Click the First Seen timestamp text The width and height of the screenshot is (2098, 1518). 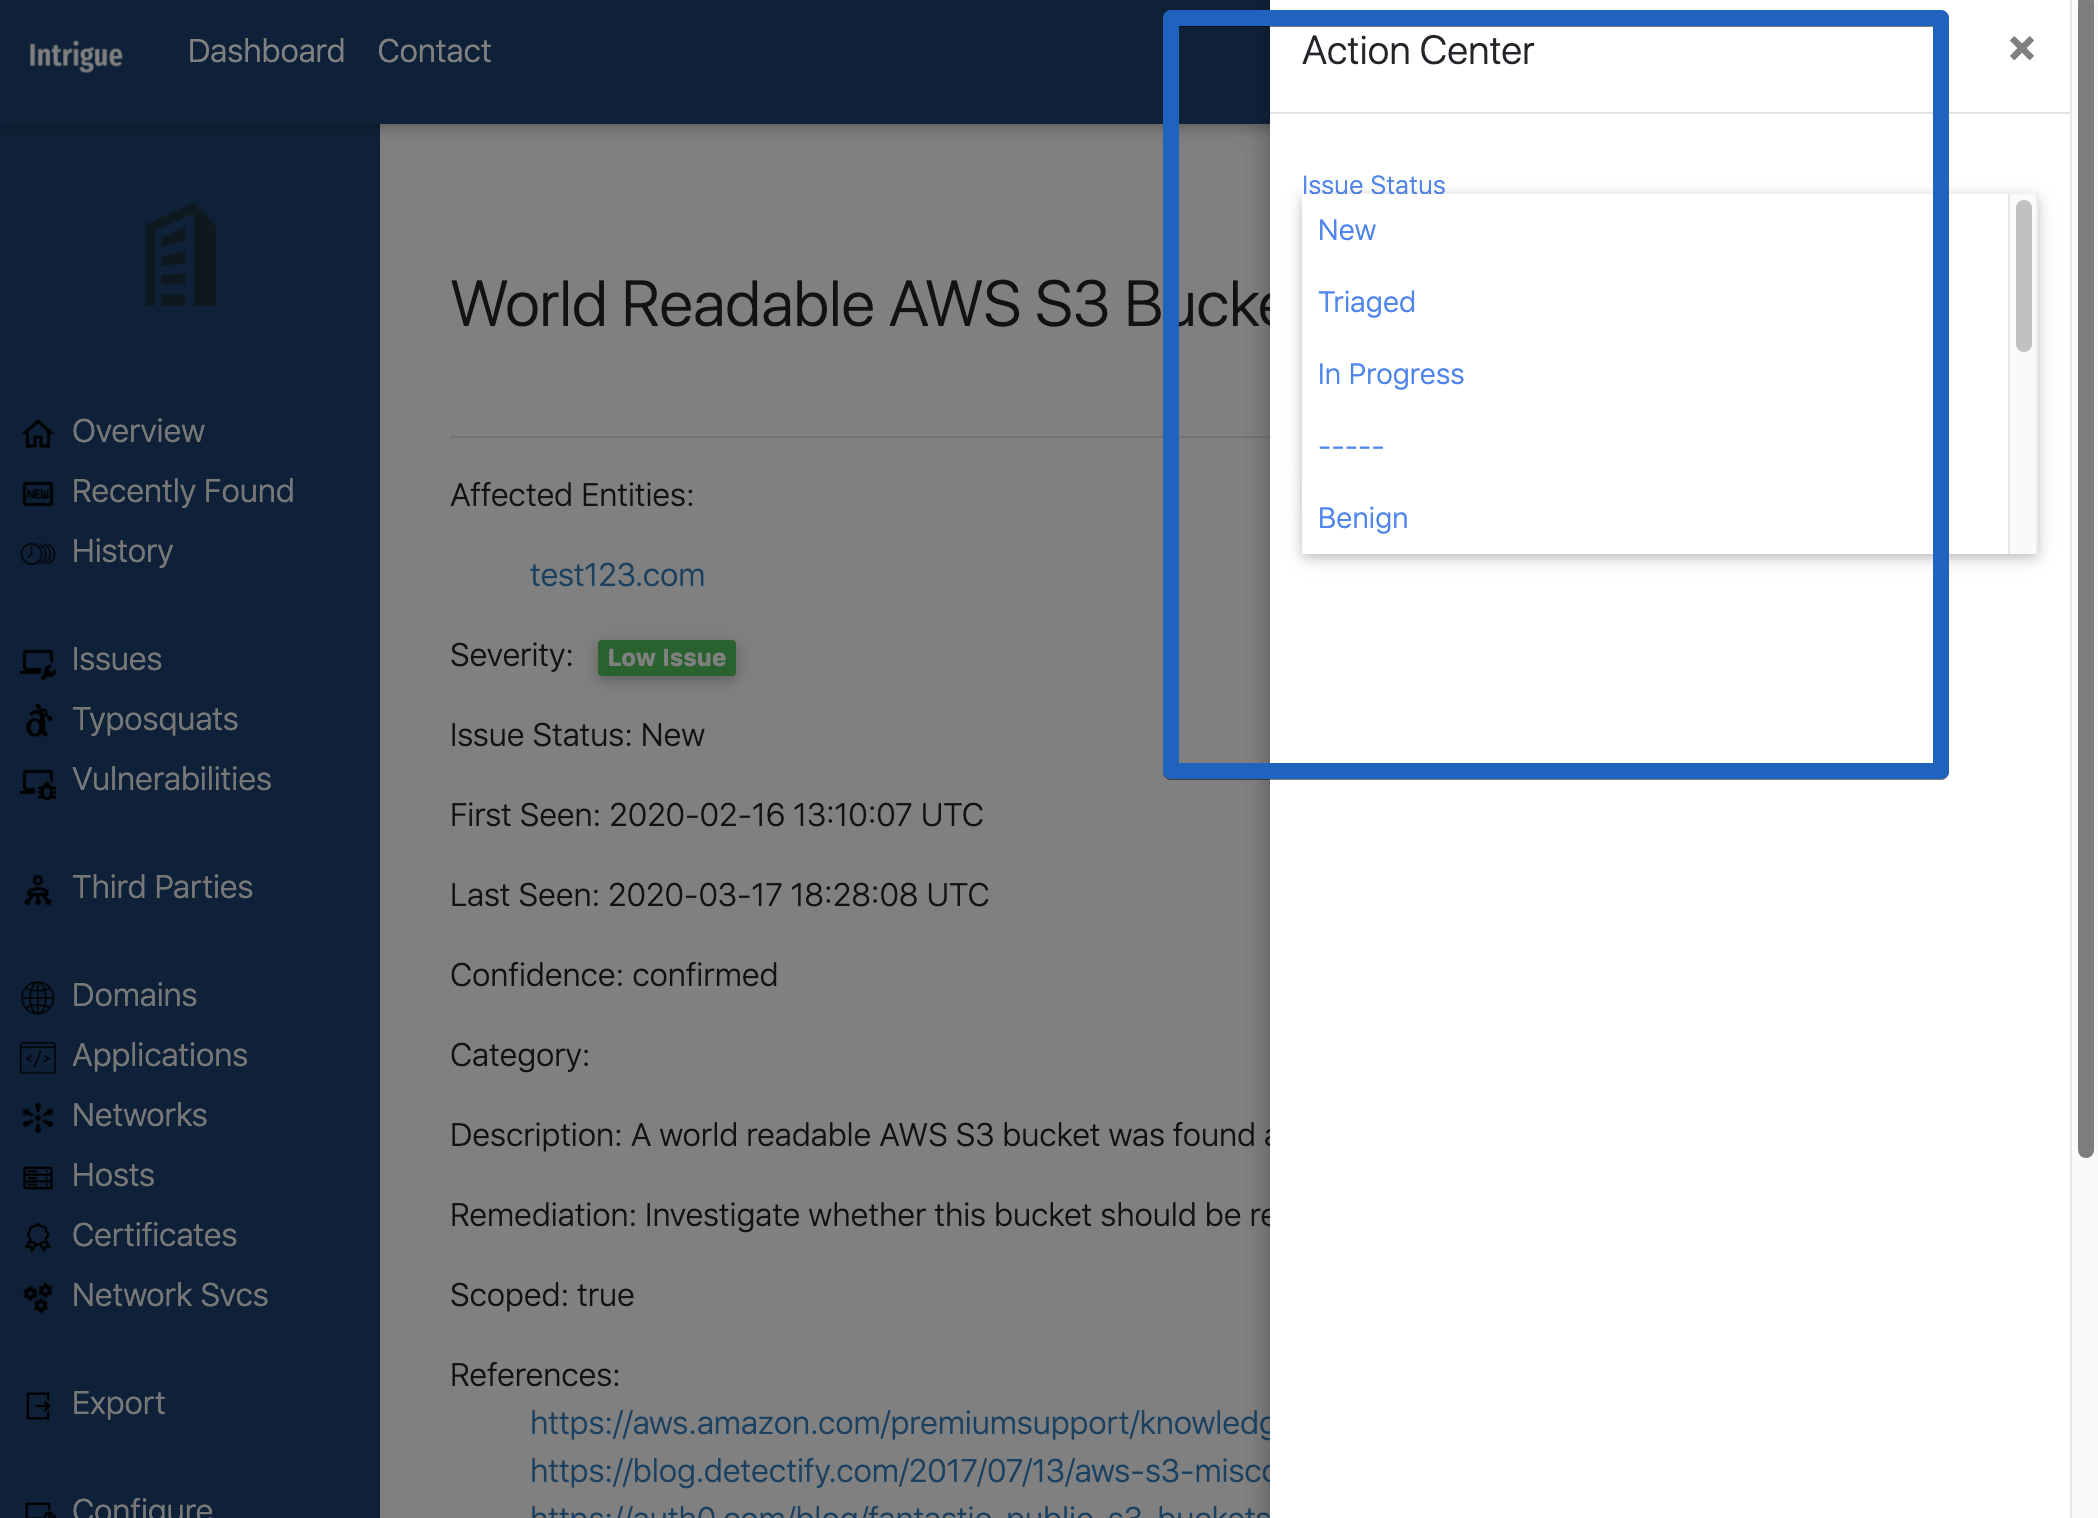tap(716, 815)
